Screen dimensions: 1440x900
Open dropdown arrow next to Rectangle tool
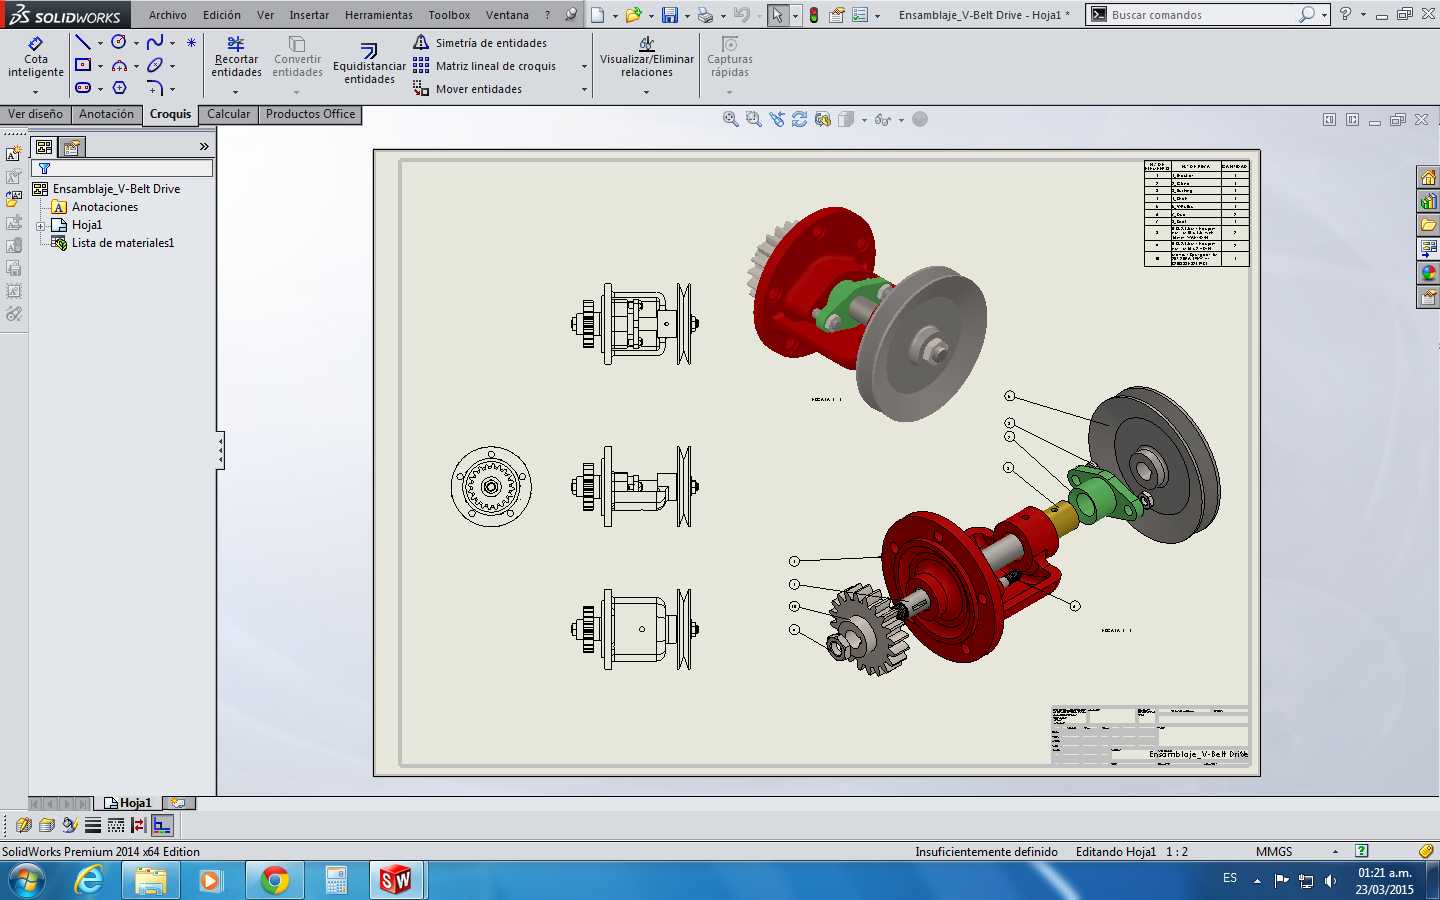pyautogui.click(x=100, y=66)
